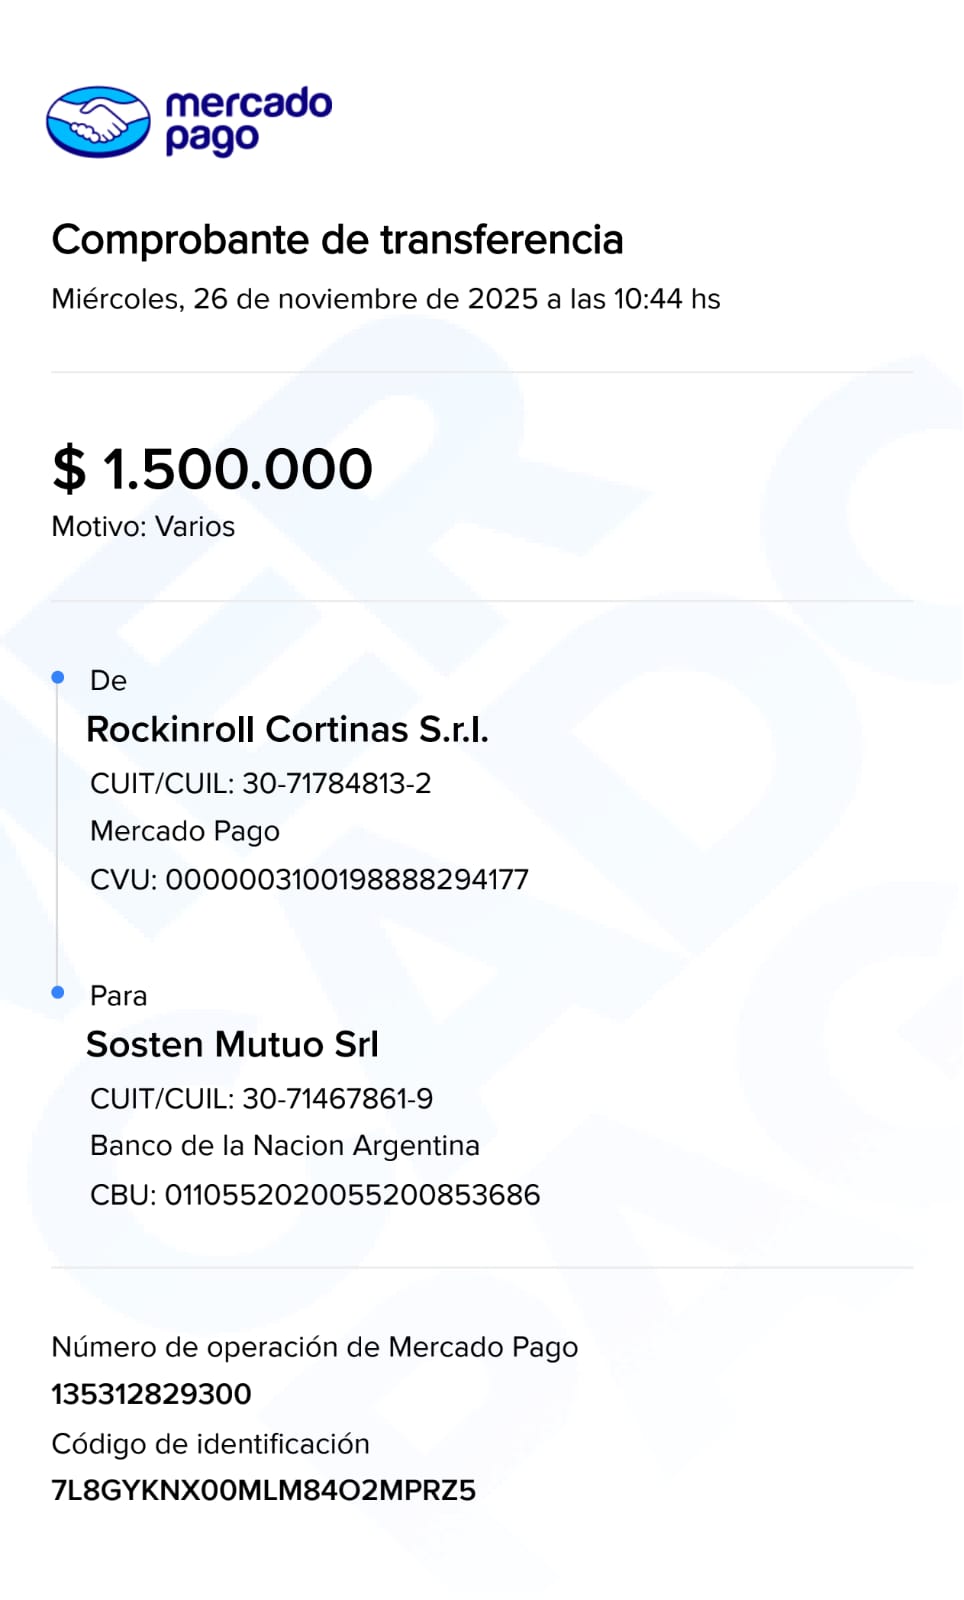Screen dimensions: 964x1600
Task: Select identification code 7L8GYKNX00MLM84O2MPRZ5
Action: 263,1491
